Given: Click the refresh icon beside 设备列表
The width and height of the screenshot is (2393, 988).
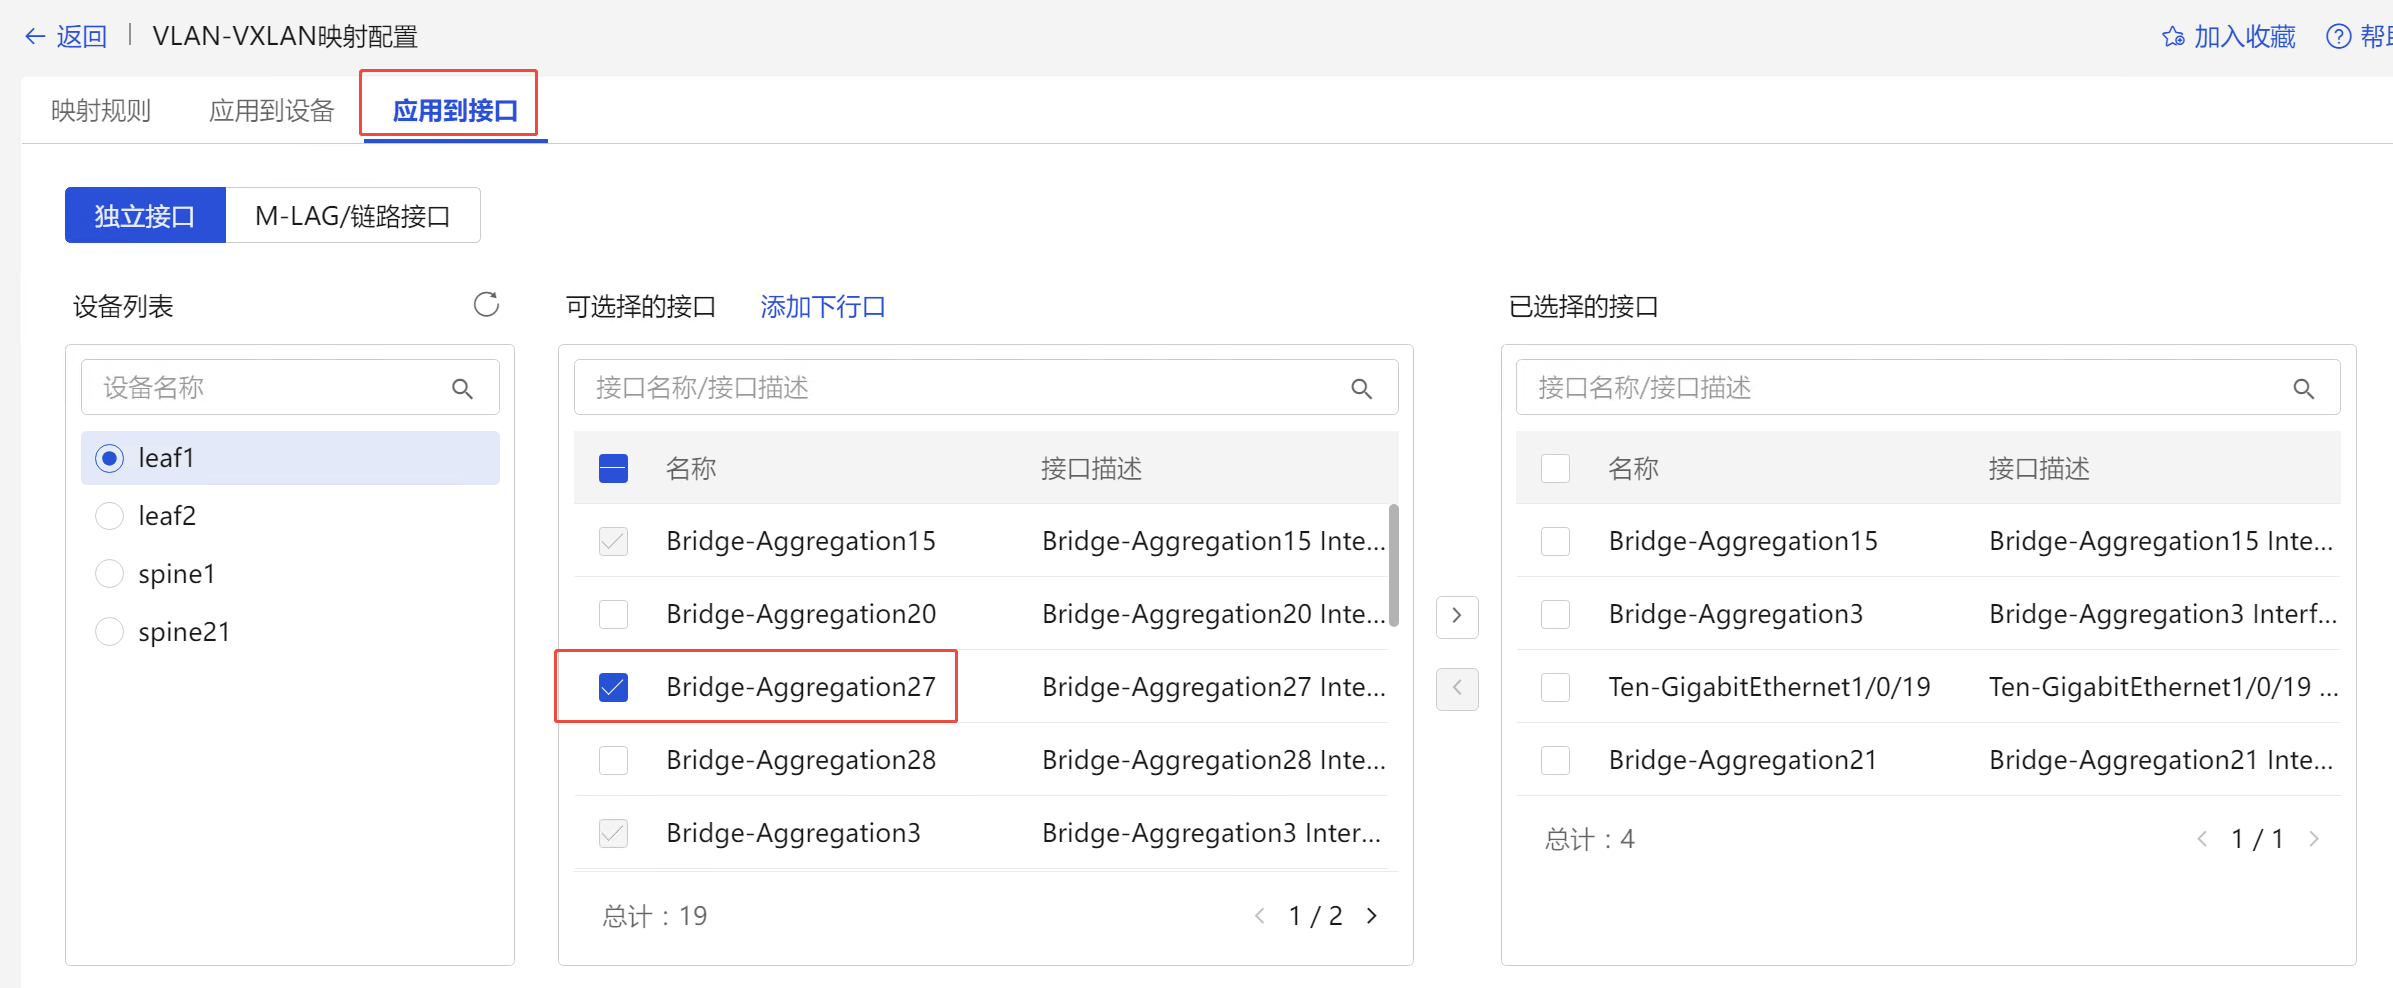Looking at the screenshot, I should pyautogui.click(x=486, y=304).
